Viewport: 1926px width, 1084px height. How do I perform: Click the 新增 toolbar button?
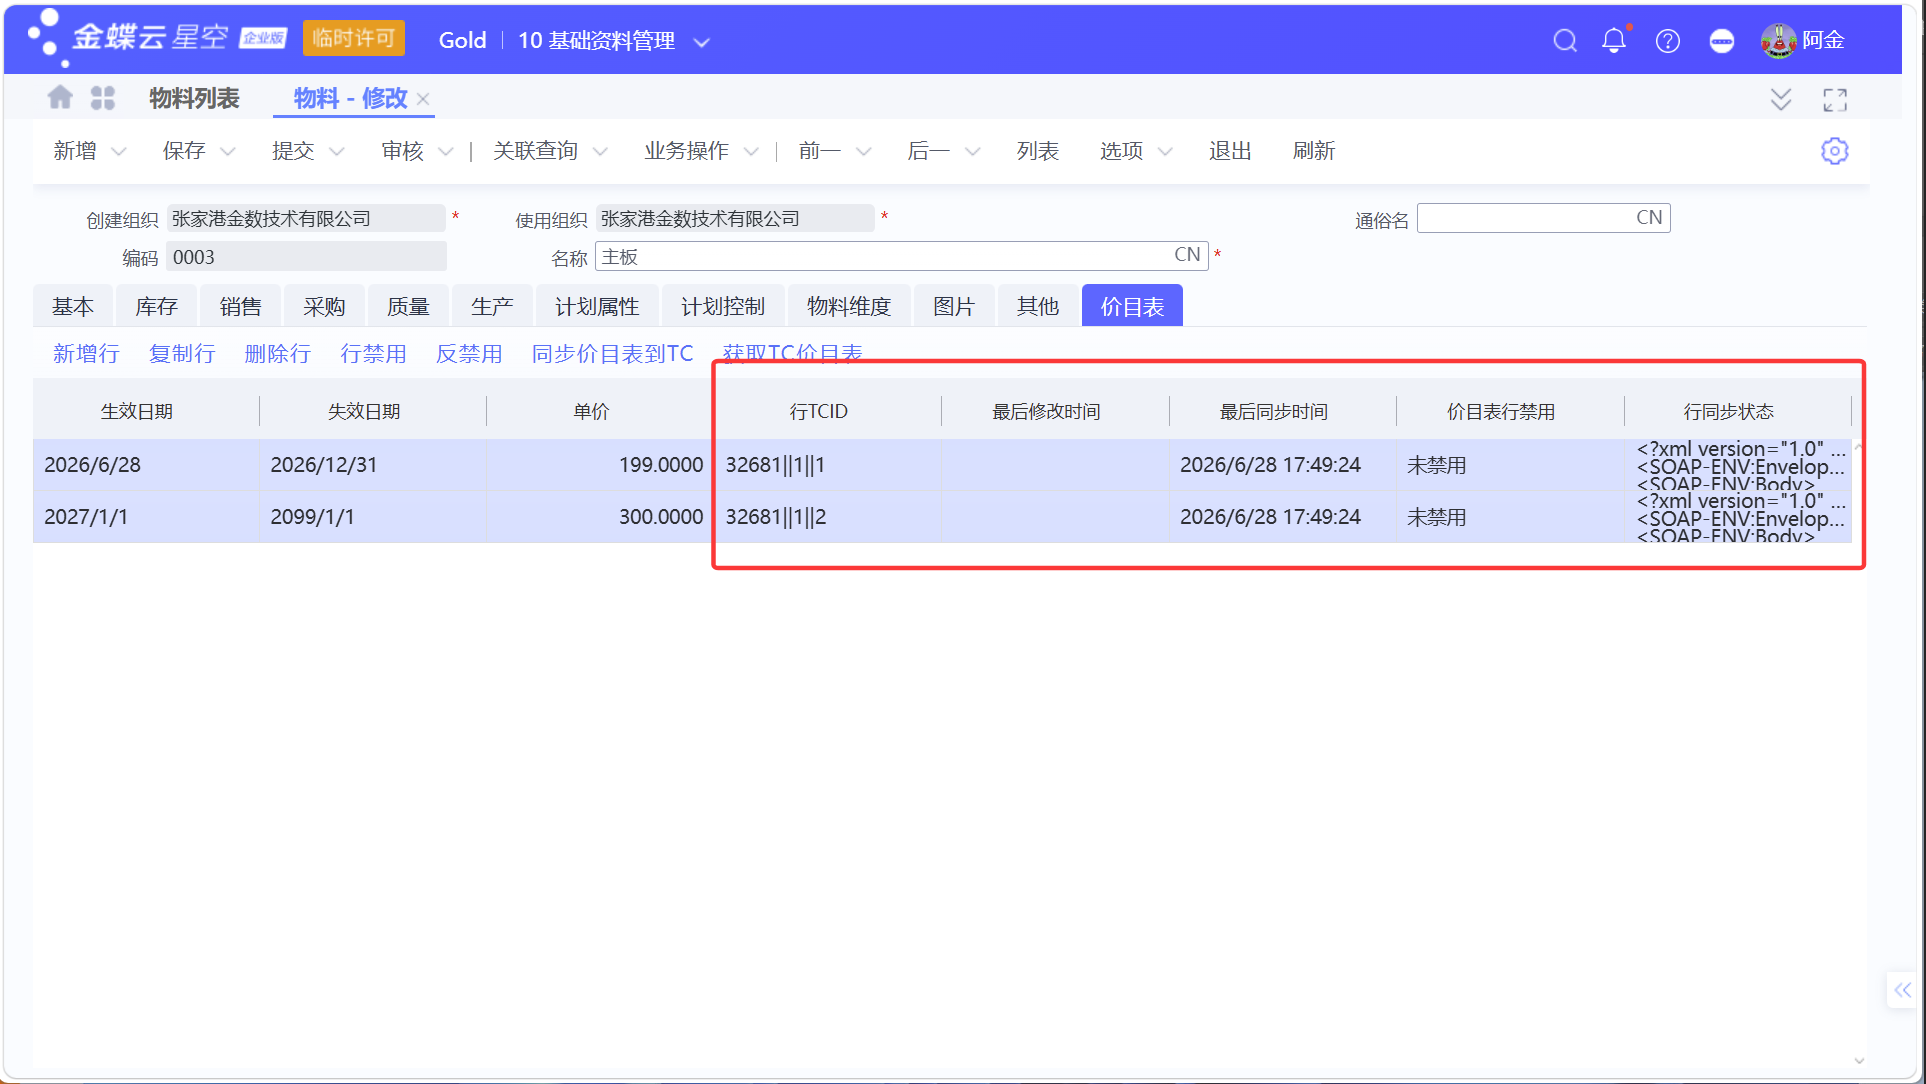pos(75,151)
